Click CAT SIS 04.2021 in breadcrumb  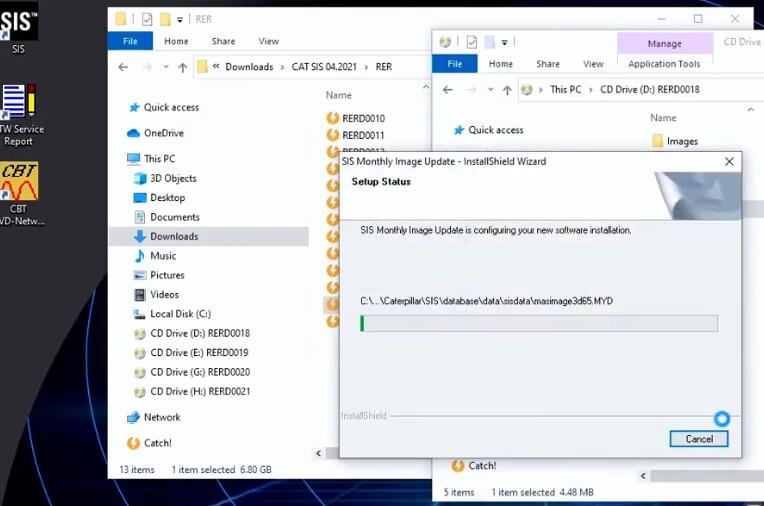tap(324, 67)
